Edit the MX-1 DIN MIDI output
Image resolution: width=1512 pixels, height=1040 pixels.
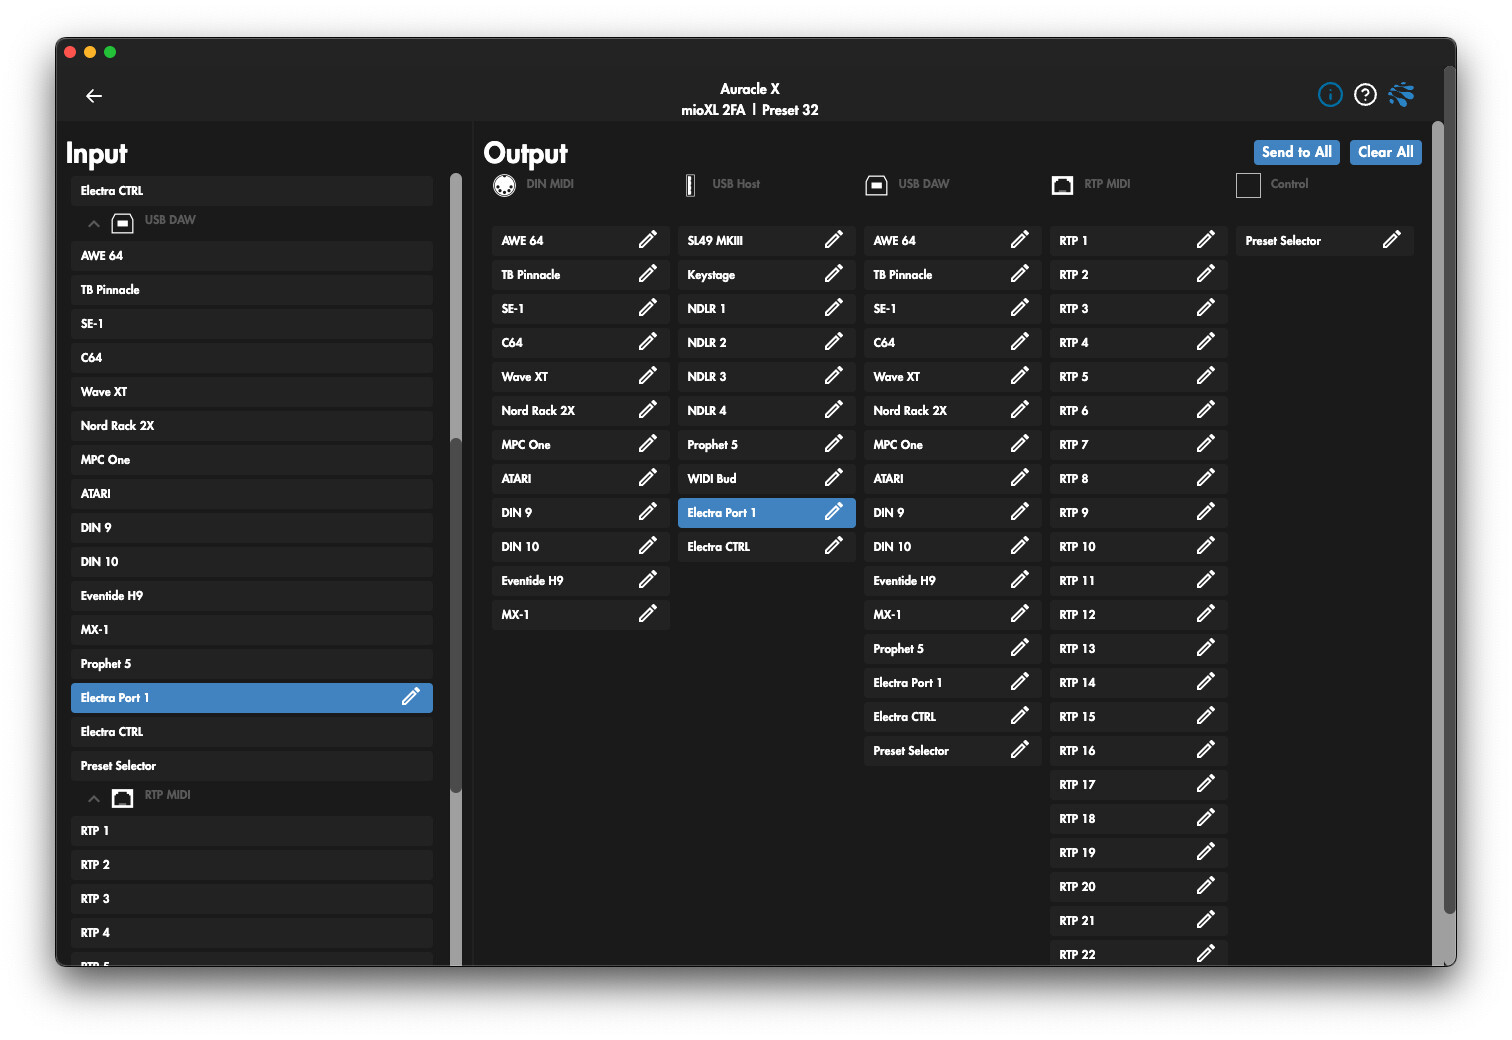[x=648, y=614]
